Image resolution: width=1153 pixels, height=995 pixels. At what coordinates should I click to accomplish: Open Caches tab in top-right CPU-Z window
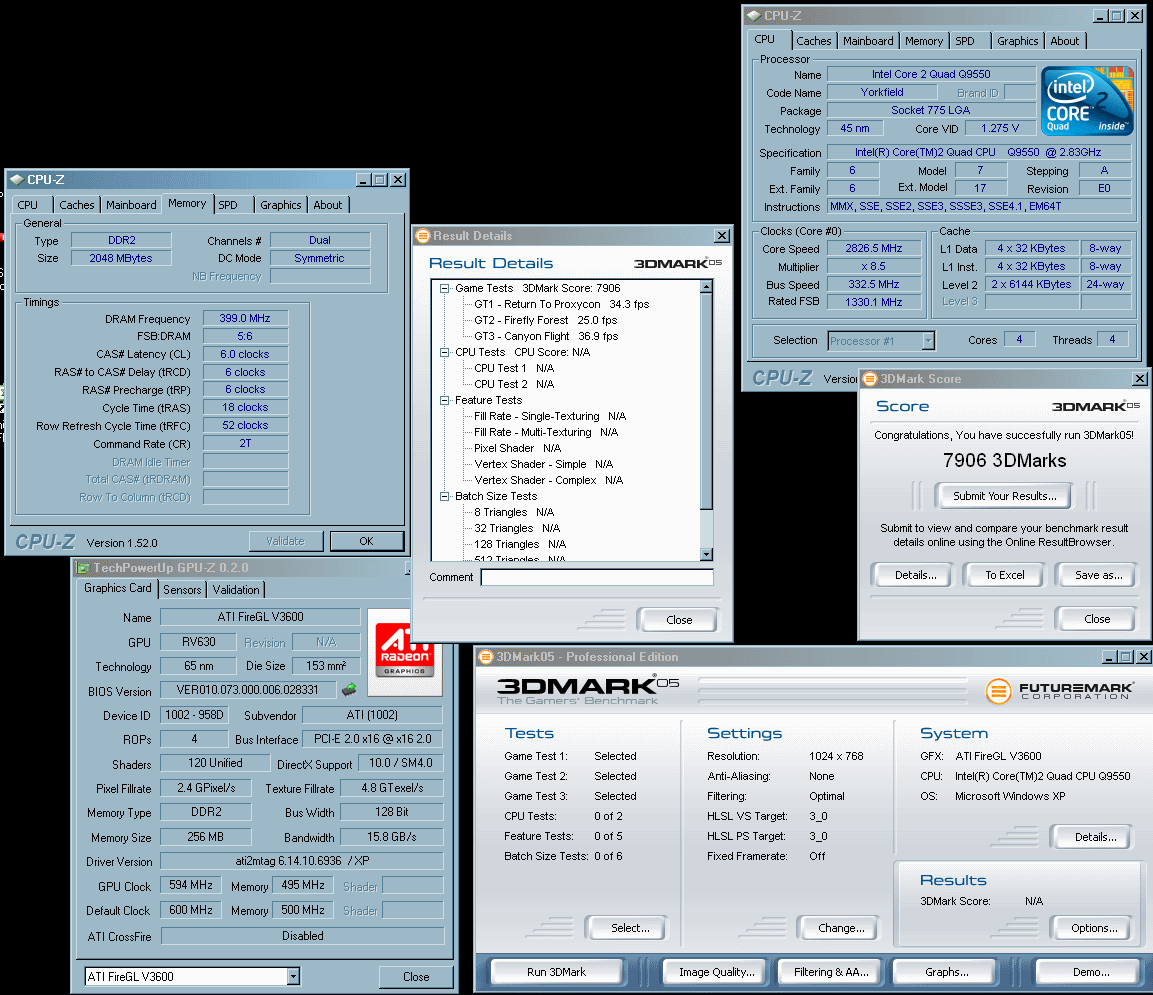pos(813,41)
